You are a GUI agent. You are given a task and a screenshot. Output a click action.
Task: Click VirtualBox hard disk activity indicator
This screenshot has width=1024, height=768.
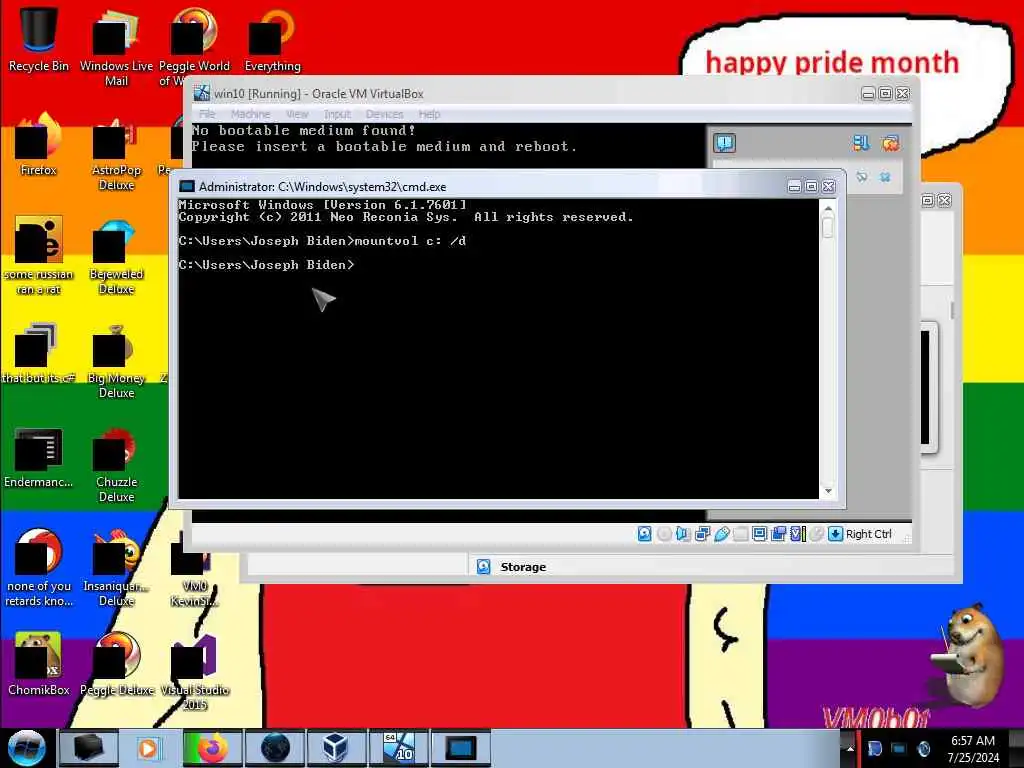pyautogui.click(x=645, y=534)
